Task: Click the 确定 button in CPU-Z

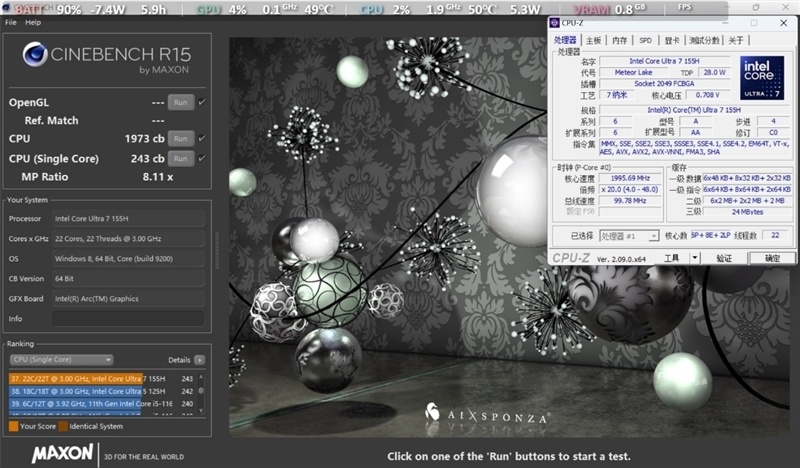Action: point(772,258)
